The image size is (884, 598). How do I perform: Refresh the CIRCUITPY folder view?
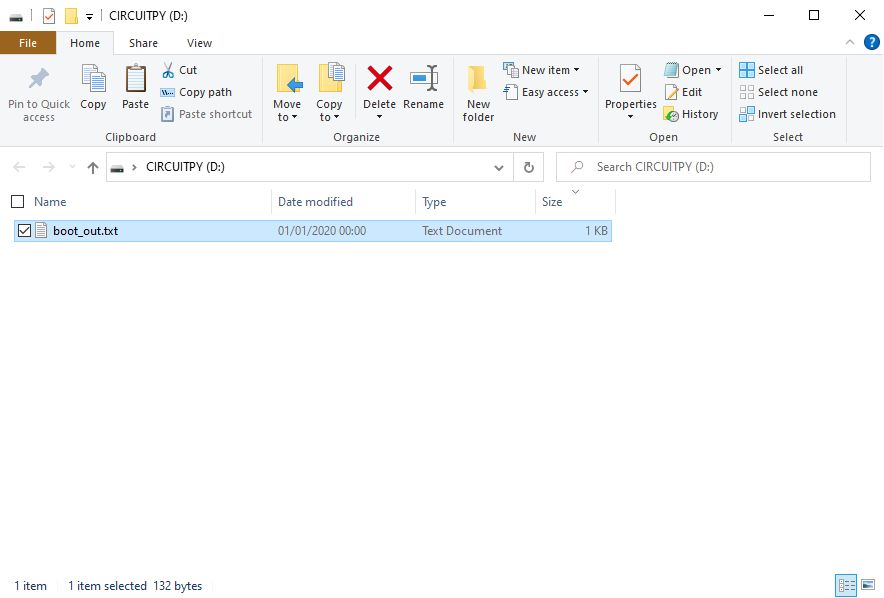tap(528, 167)
